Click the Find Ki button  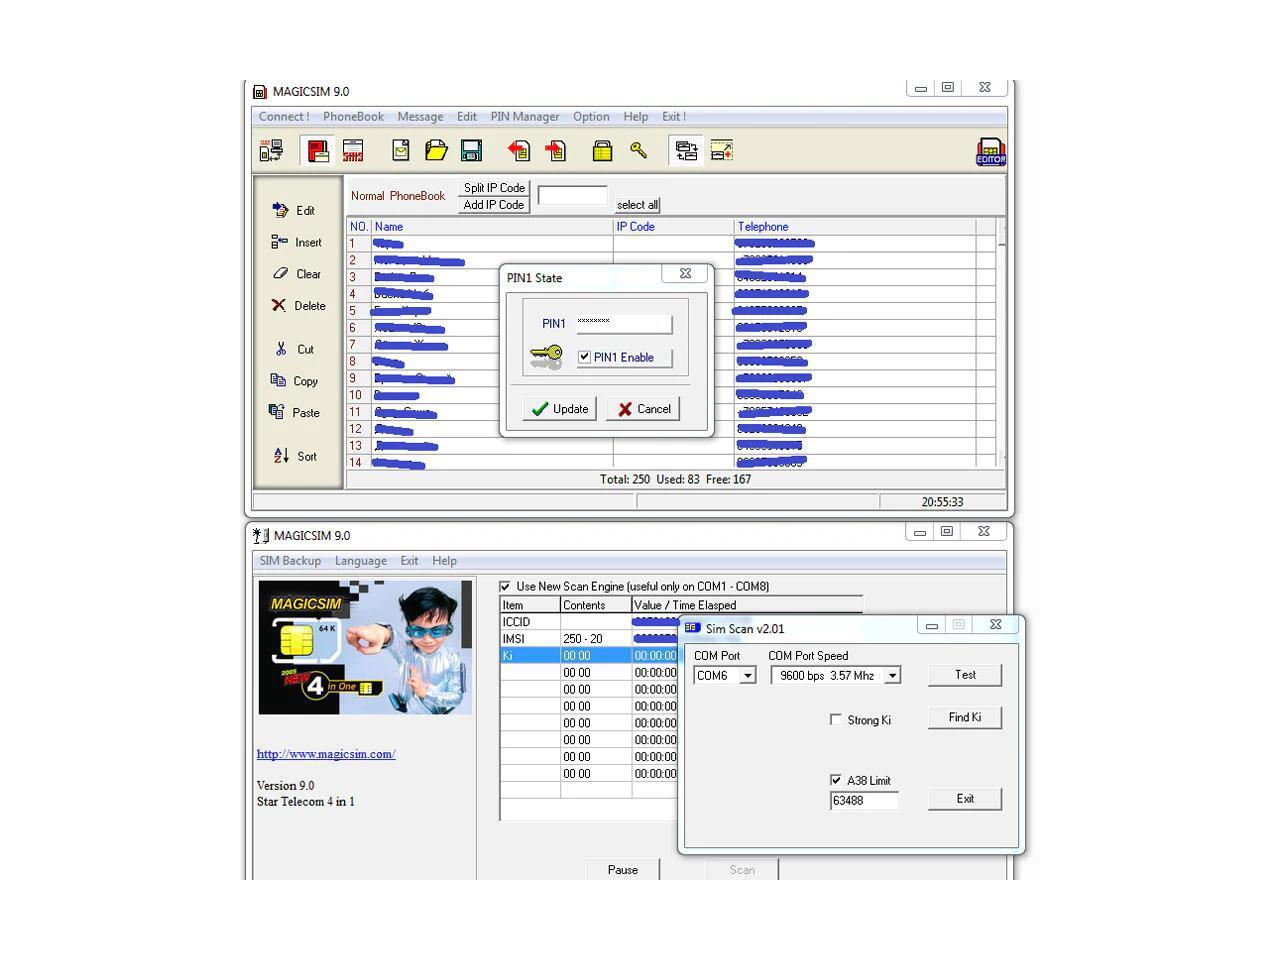[x=964, y=717]
